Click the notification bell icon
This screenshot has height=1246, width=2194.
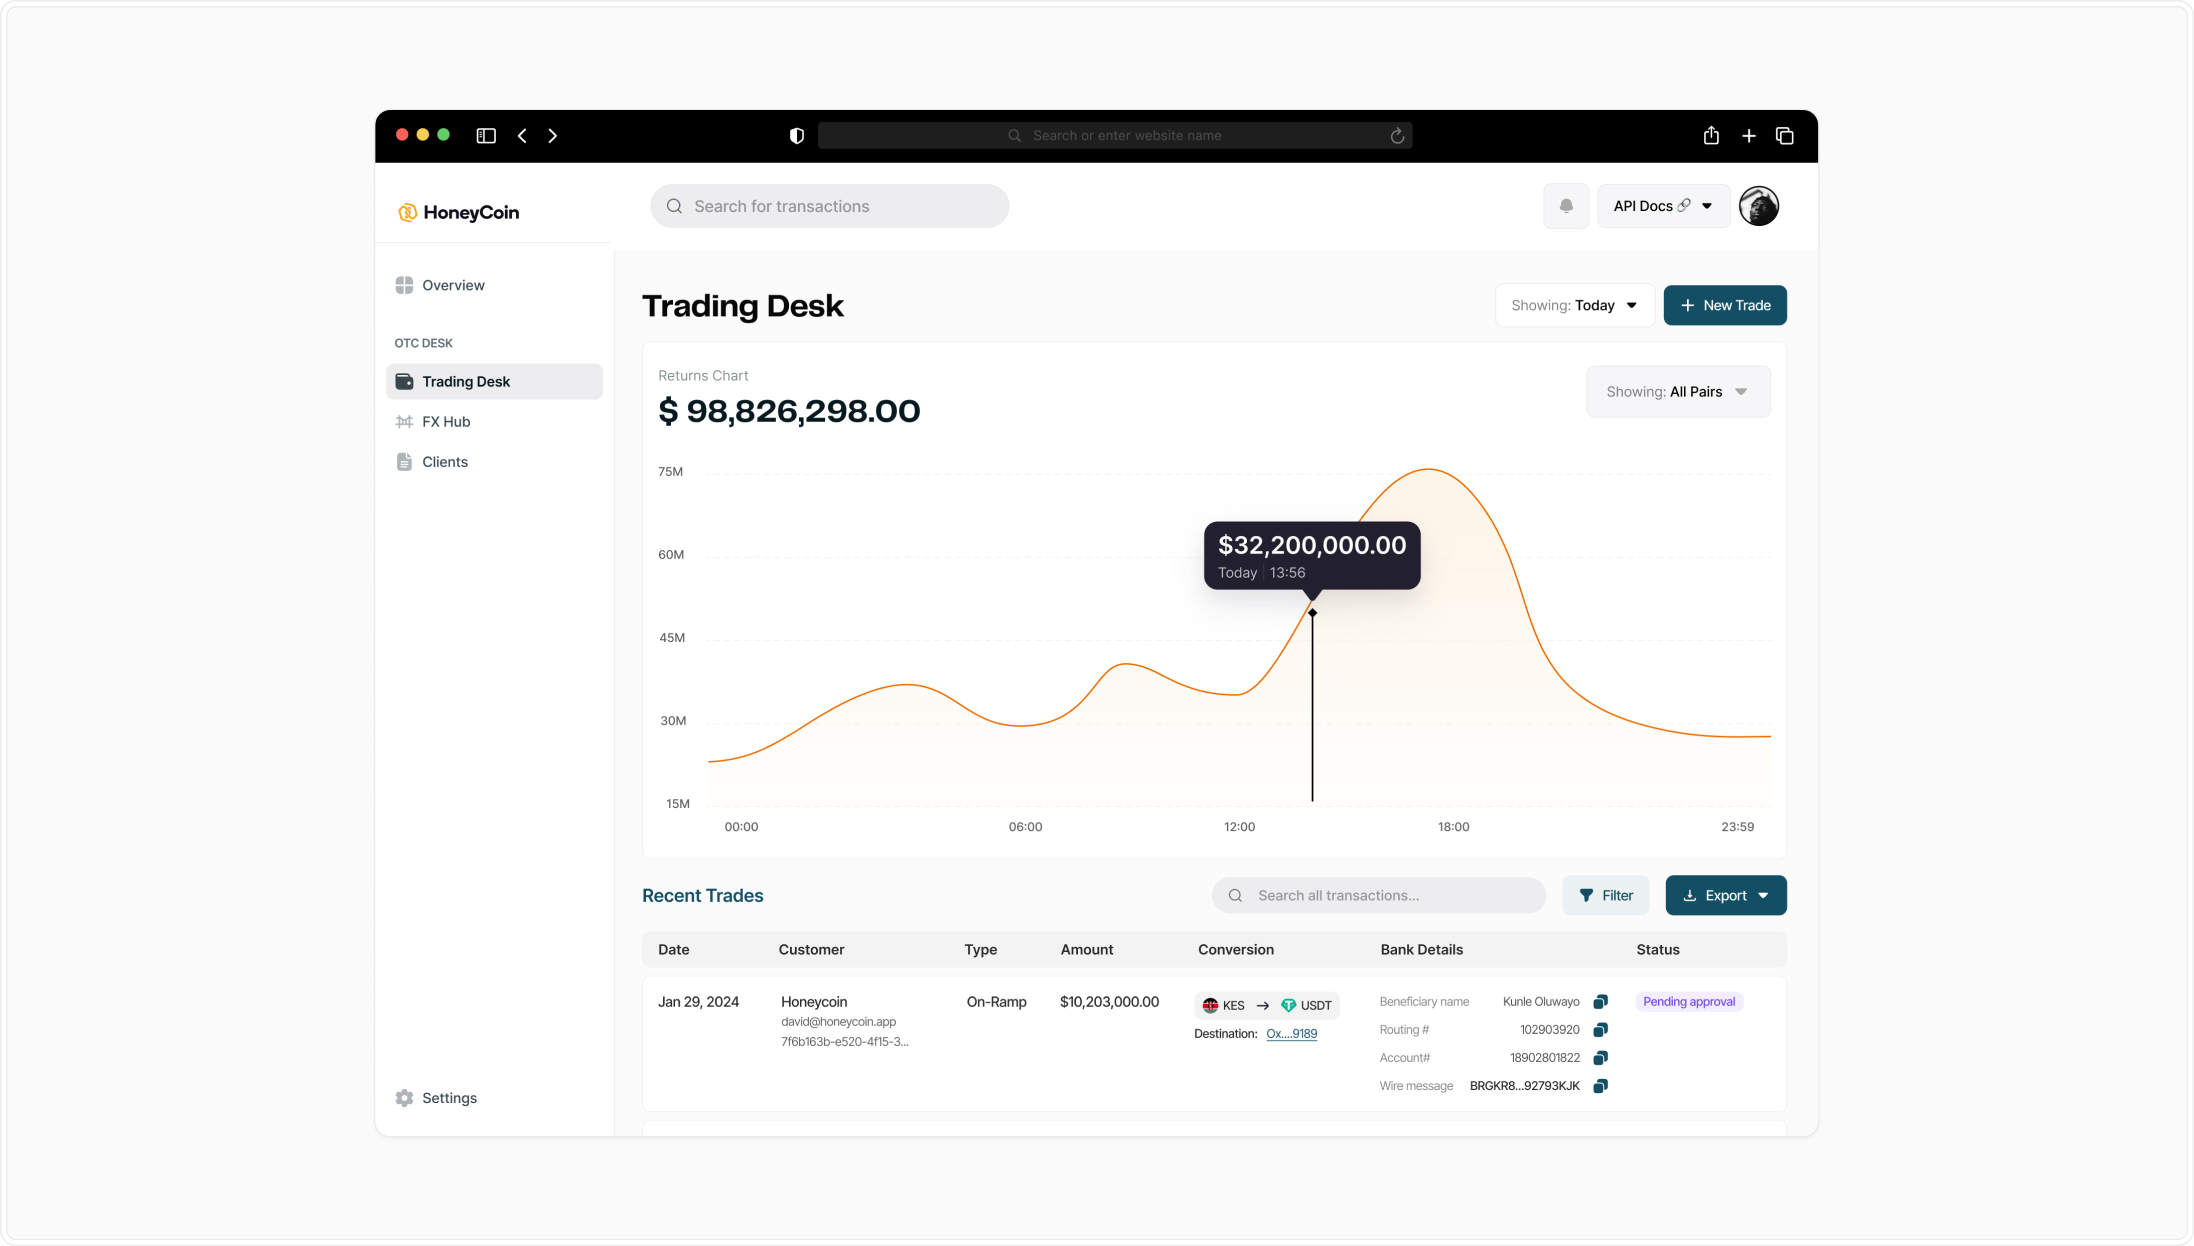coord(1566,206)
